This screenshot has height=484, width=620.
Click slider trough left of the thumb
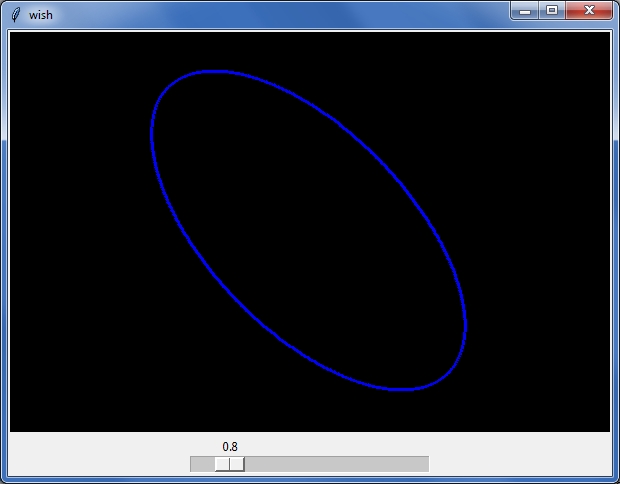203,464
